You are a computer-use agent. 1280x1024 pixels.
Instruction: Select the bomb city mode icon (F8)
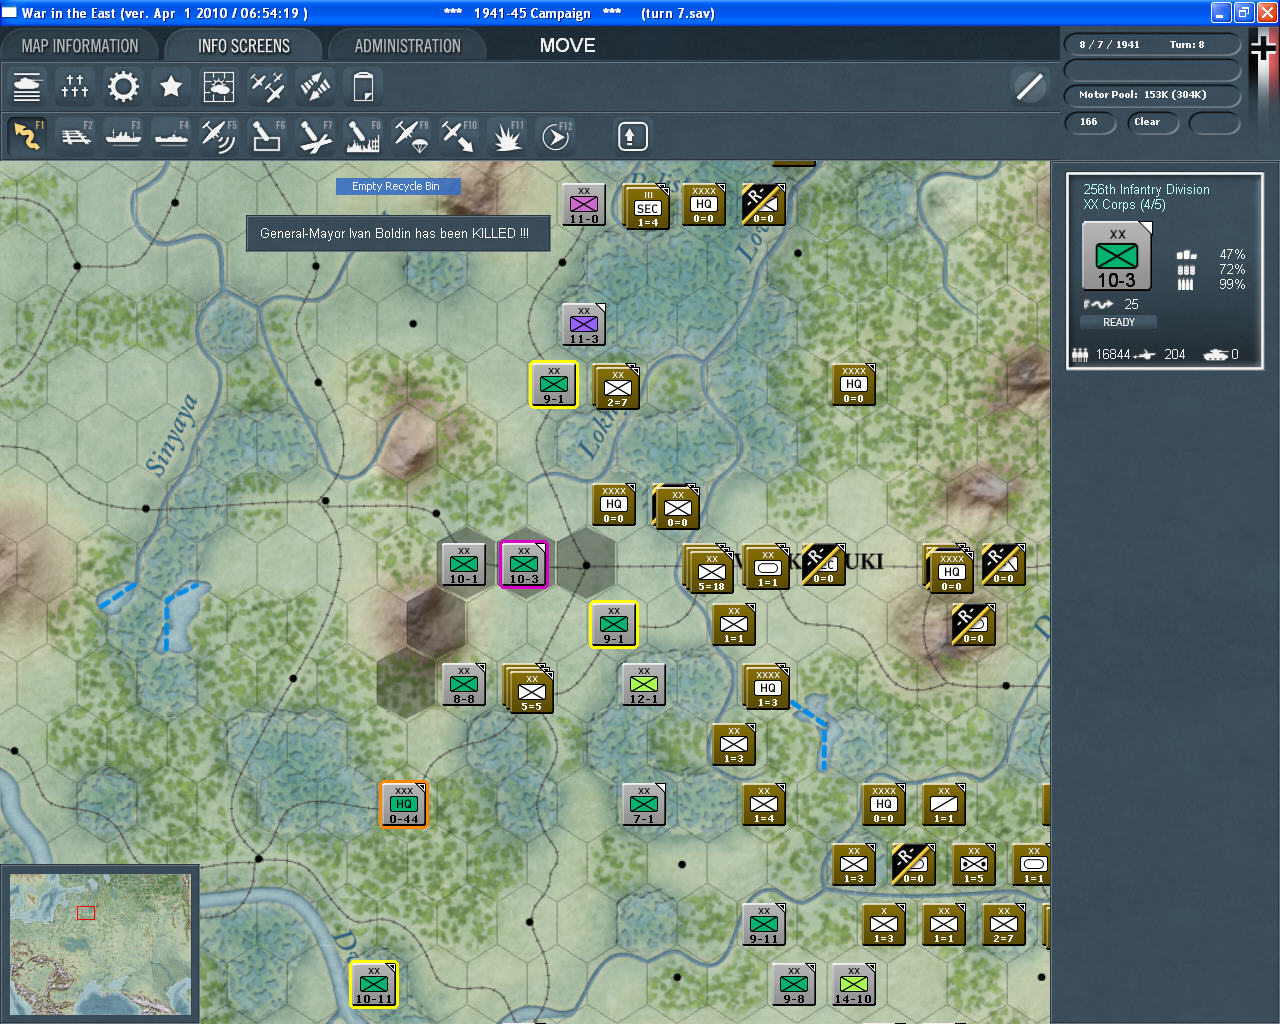362,136
